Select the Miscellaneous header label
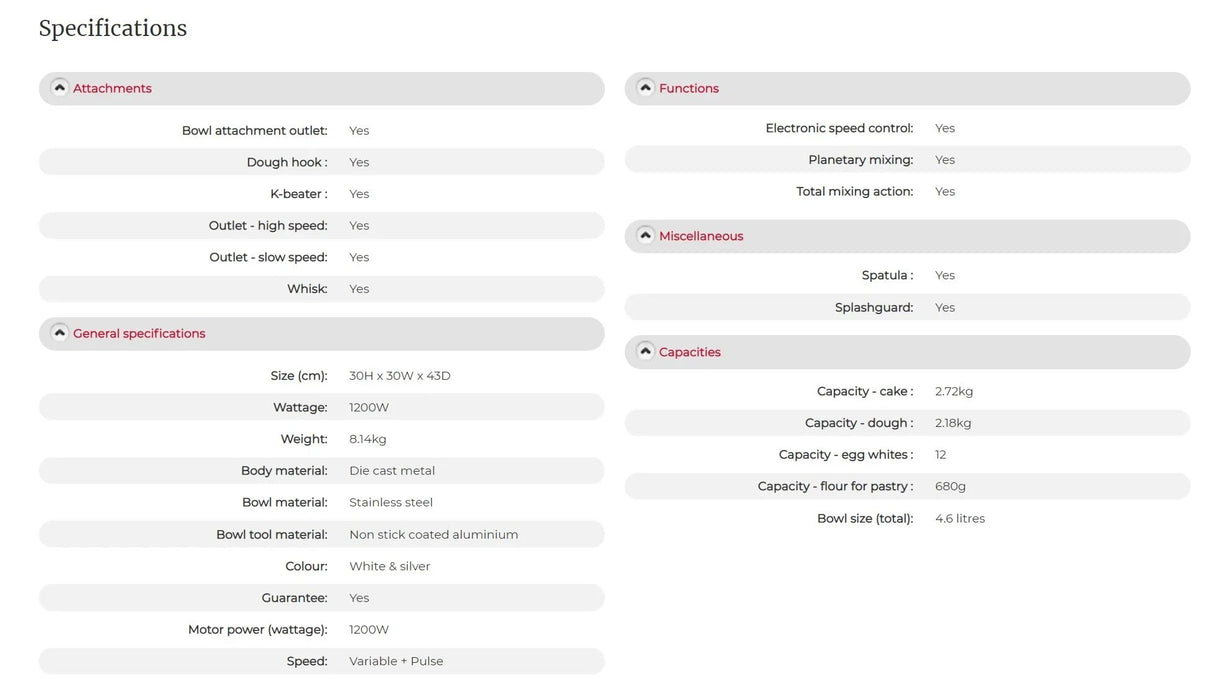This screenshot has height=700, width=1232. tap(700, 236)
